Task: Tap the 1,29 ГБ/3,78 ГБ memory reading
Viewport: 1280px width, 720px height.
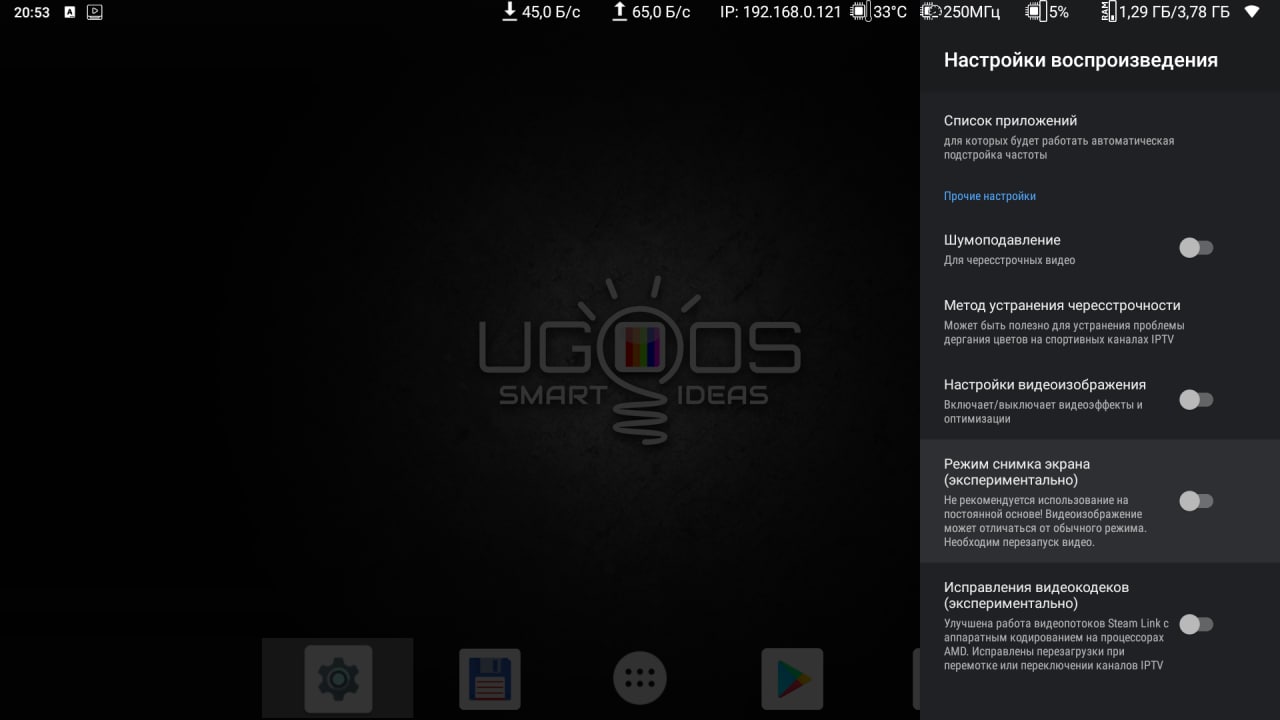Action: click(x=1174, y=12)
